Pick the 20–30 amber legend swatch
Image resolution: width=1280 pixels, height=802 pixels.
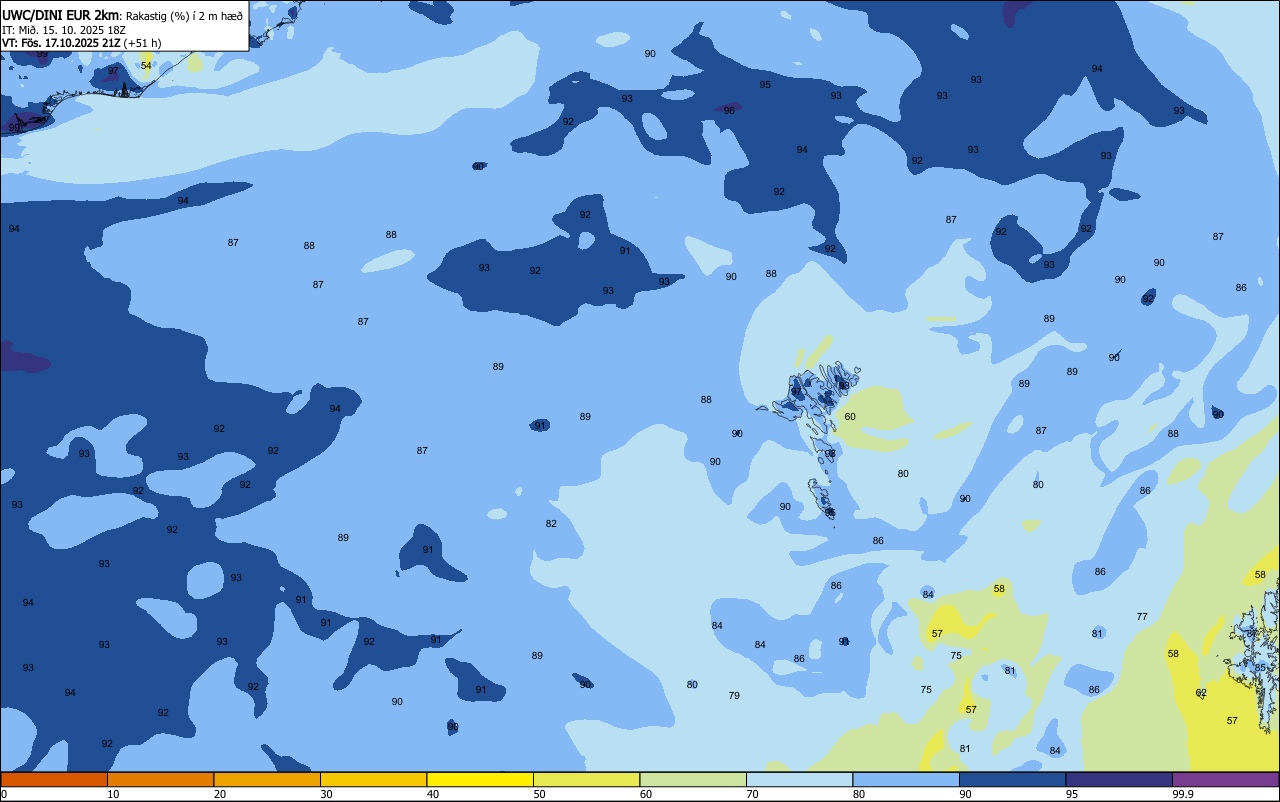[x=267, y=779]
